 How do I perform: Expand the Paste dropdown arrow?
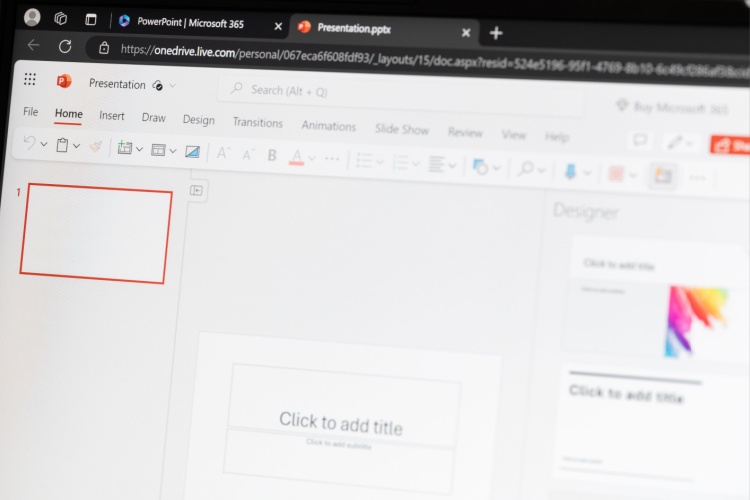pyautogui.click(x=76, y=146)
